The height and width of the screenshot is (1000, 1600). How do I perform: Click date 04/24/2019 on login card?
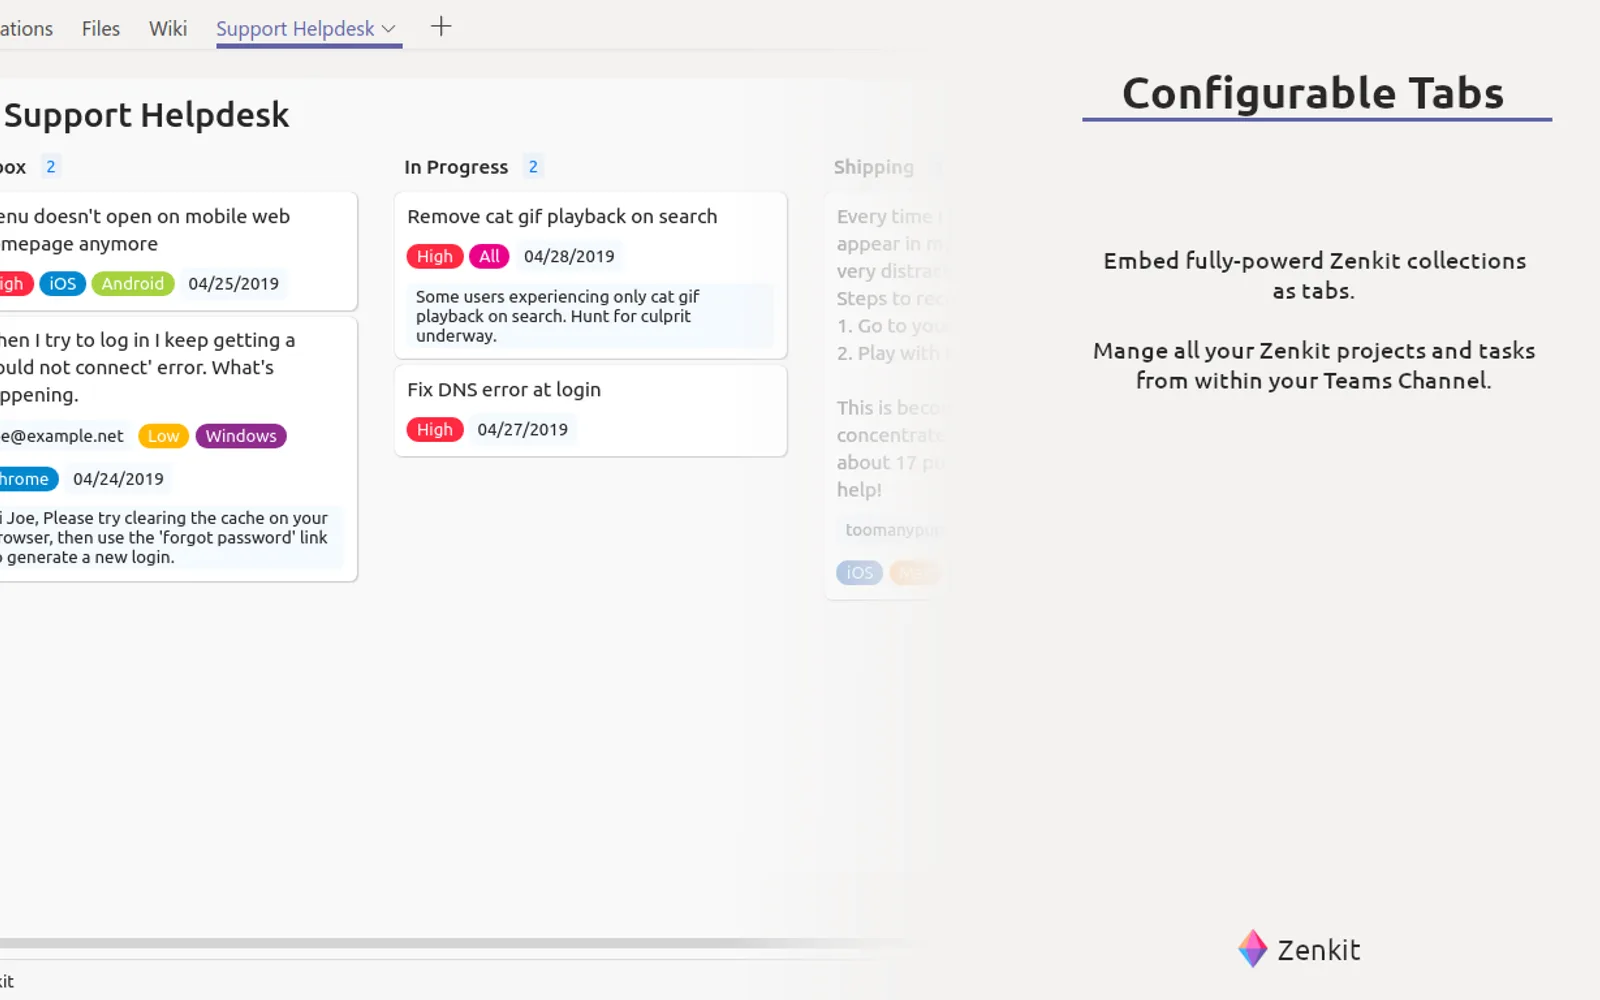coord(118,479)
